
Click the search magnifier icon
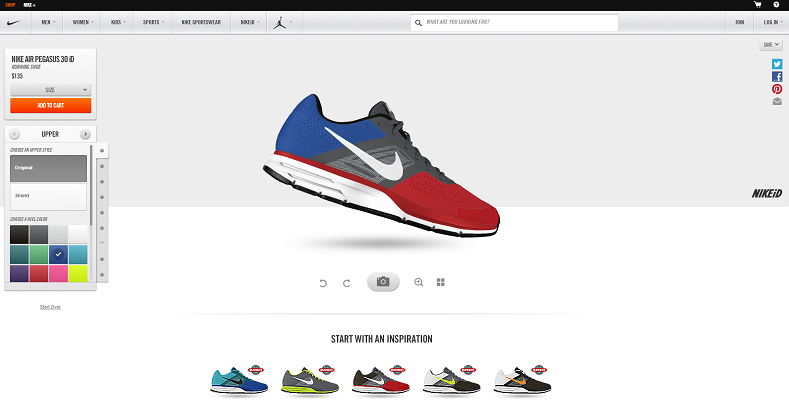[x=418, y=23]
